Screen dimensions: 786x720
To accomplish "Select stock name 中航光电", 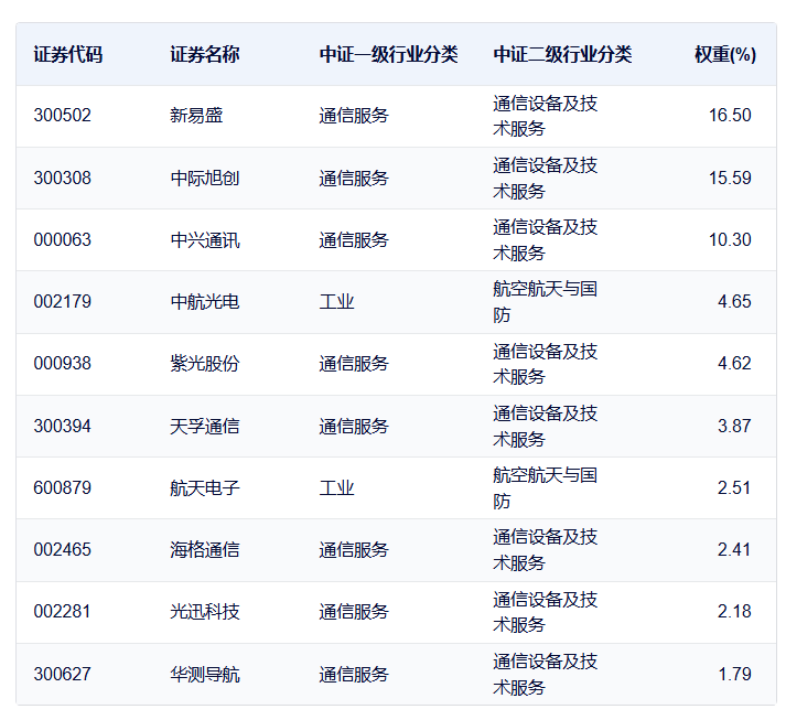I will pos(205,302).
